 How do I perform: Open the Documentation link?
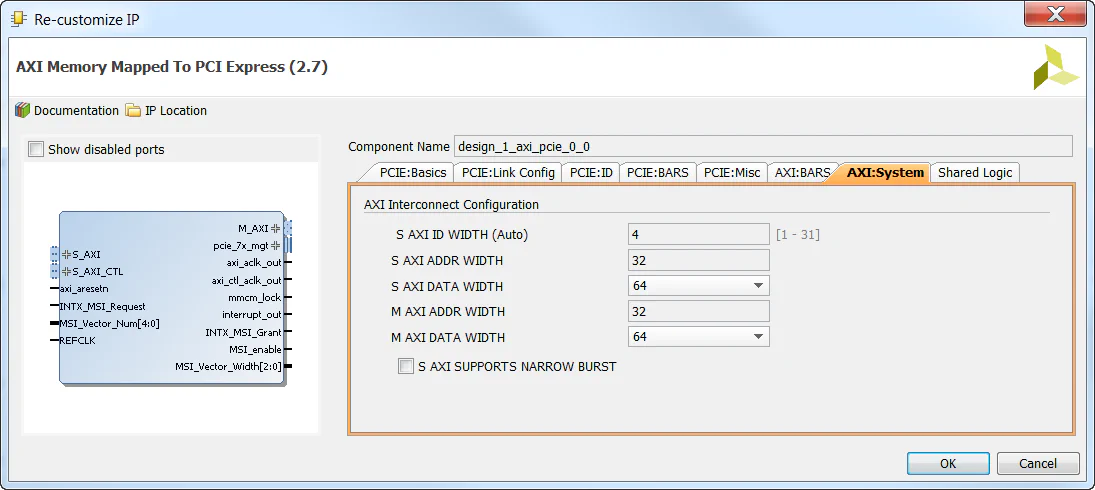coord(76,110)
